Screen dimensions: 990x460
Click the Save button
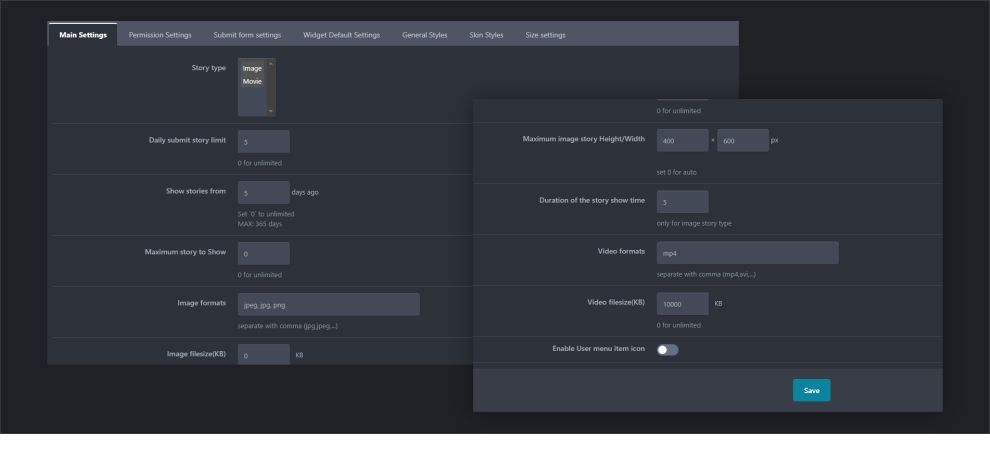[811, 390]
